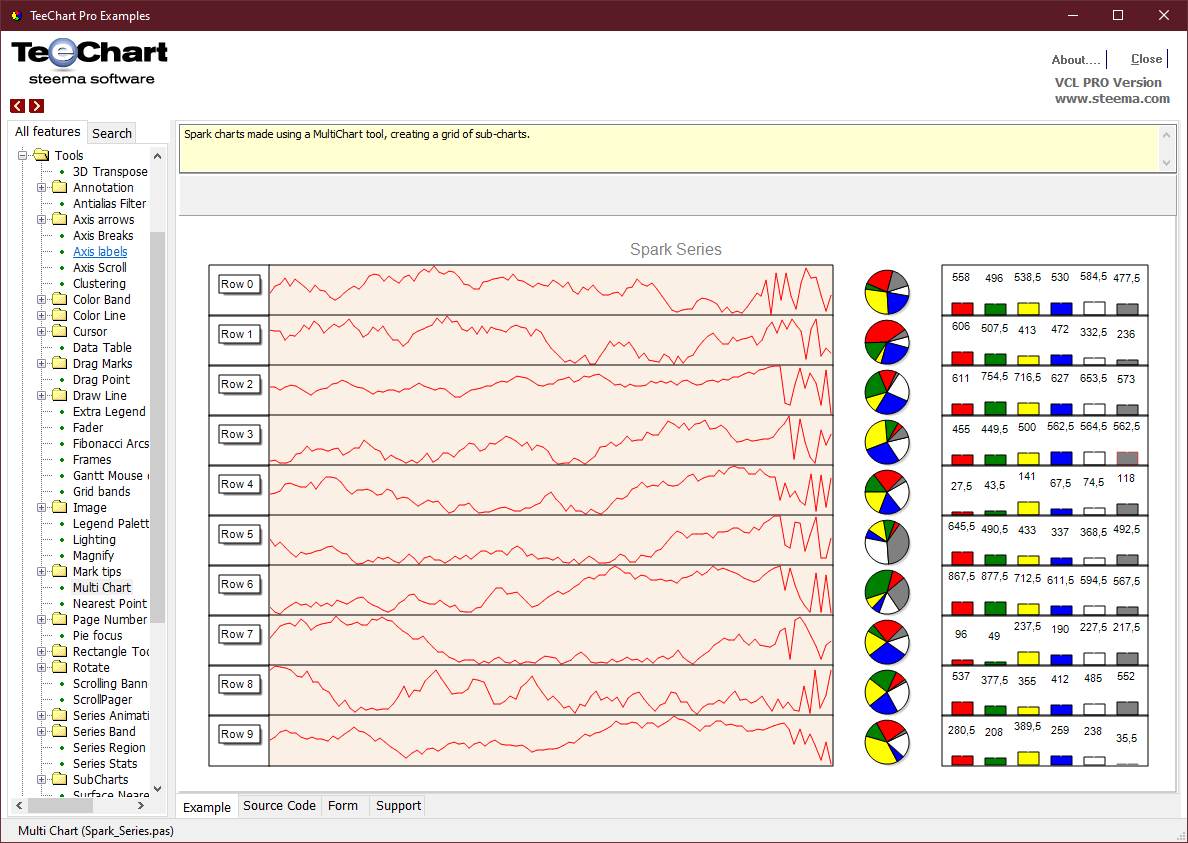Click the TeeChart steema software logo
The height and width of the screenshot is (843, 1188).
pos(90,62)
